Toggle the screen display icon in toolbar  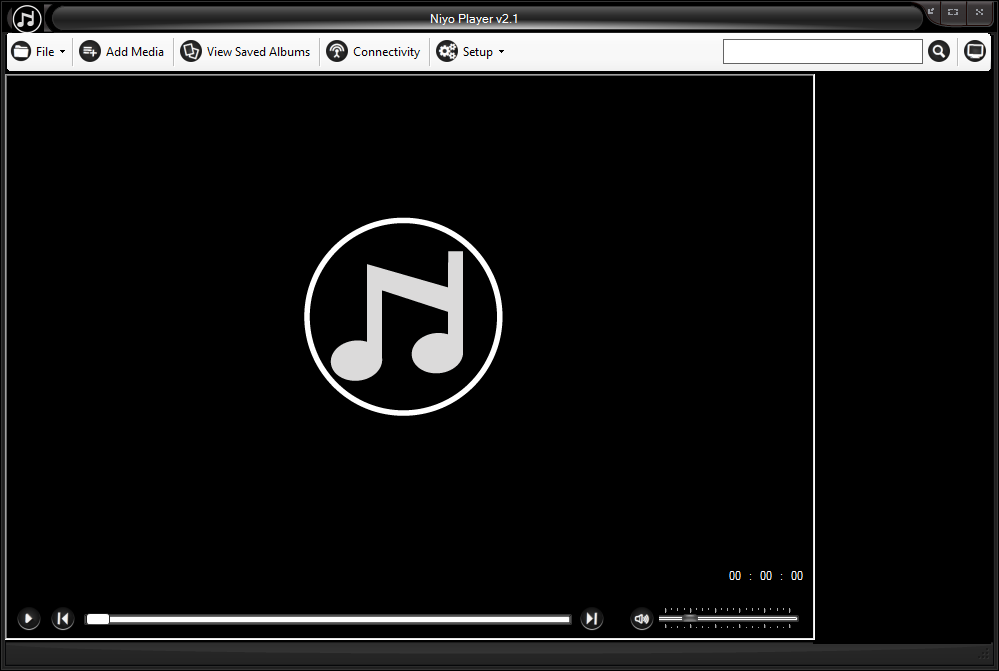(x=975, y=51)
